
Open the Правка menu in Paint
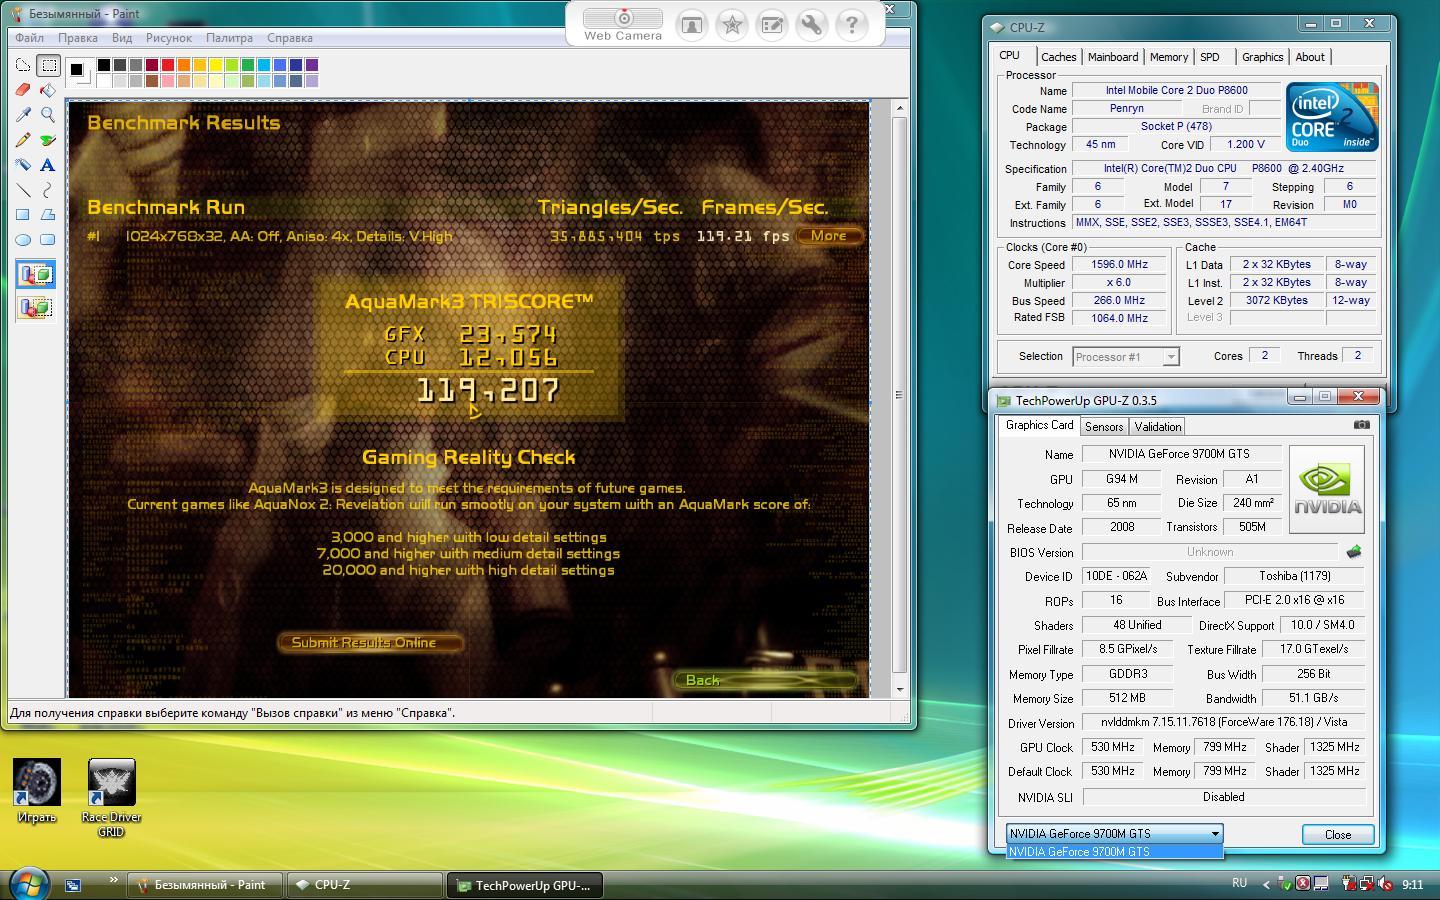[x=78, y=38]
